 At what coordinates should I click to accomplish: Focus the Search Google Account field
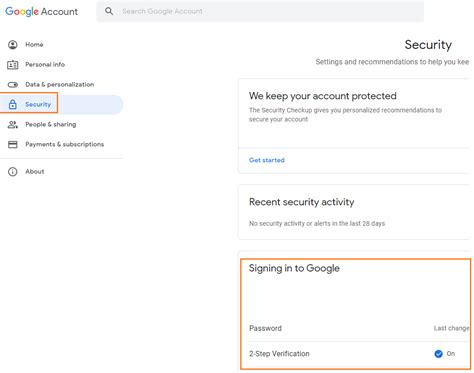[x=260, y=11]
